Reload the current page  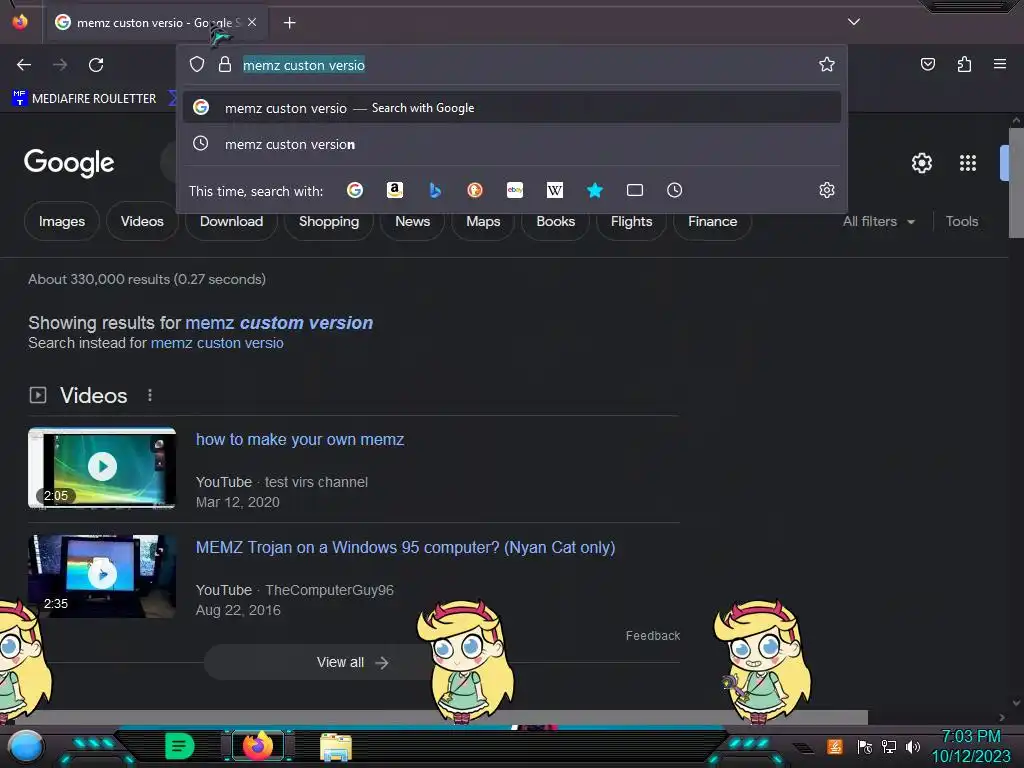tap(96, 65)
